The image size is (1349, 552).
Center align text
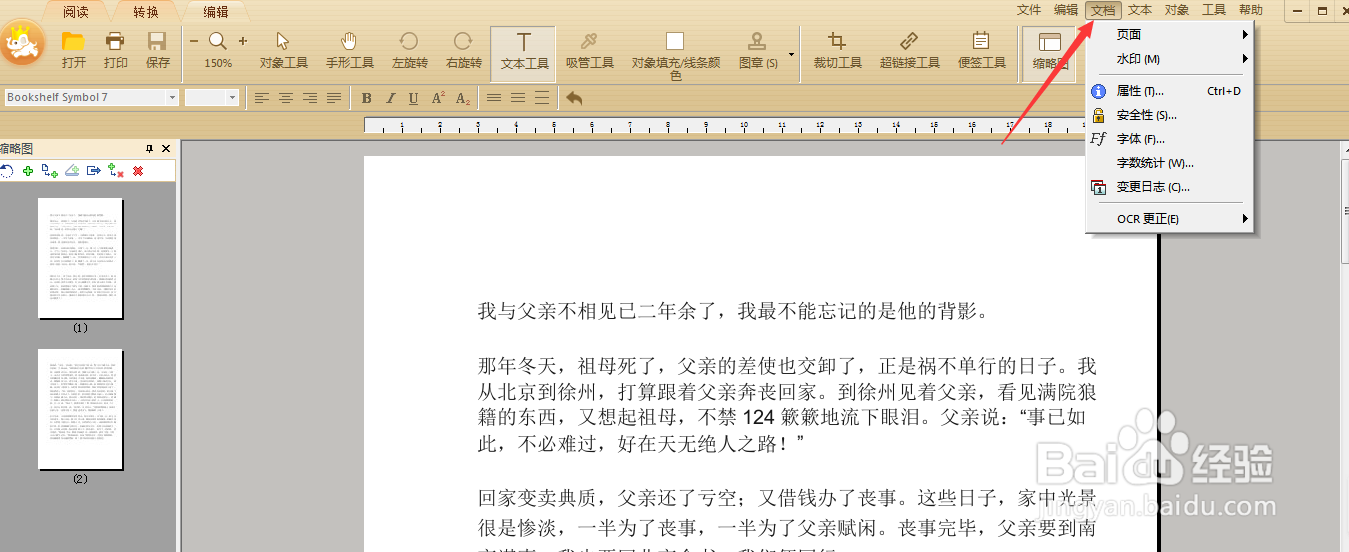[x=286, y=98]
